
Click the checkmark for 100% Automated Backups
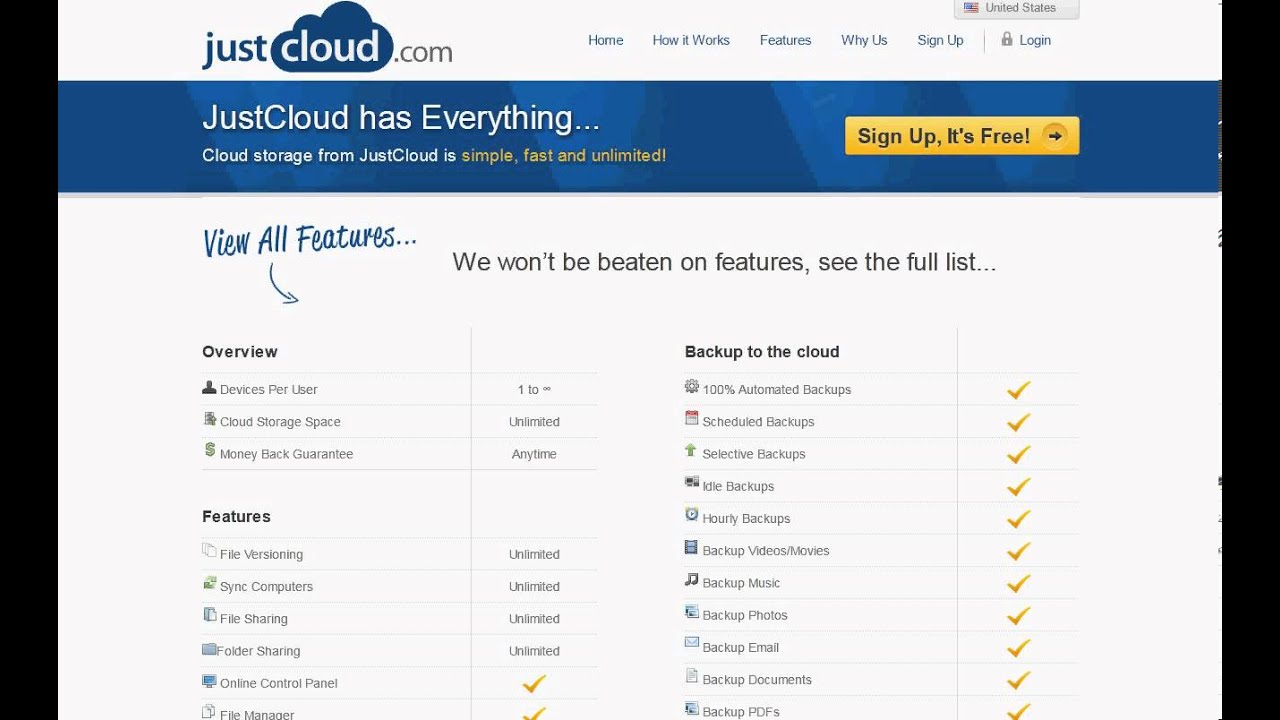[x=1018, y=390]
